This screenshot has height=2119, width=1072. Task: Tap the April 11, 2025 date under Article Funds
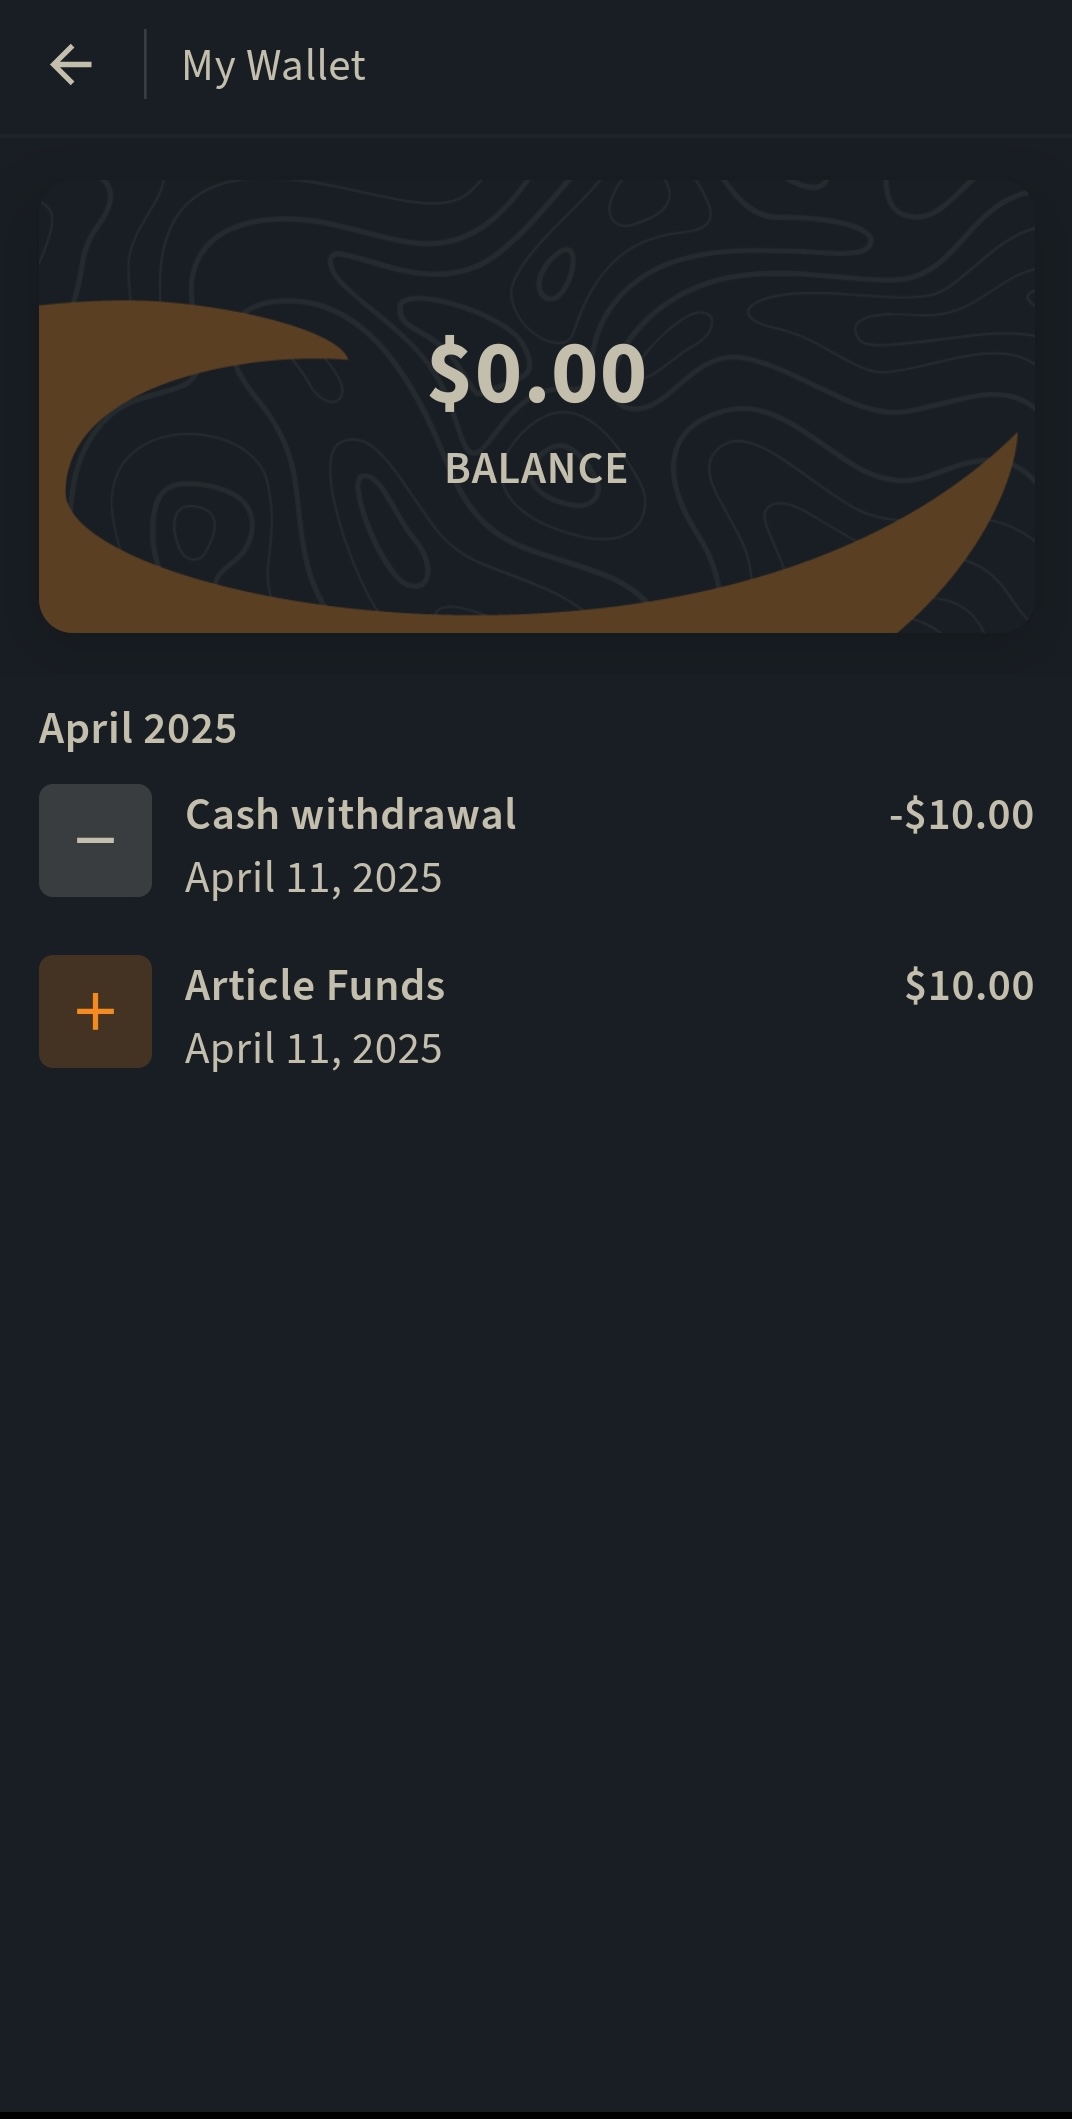(313, 1048)
